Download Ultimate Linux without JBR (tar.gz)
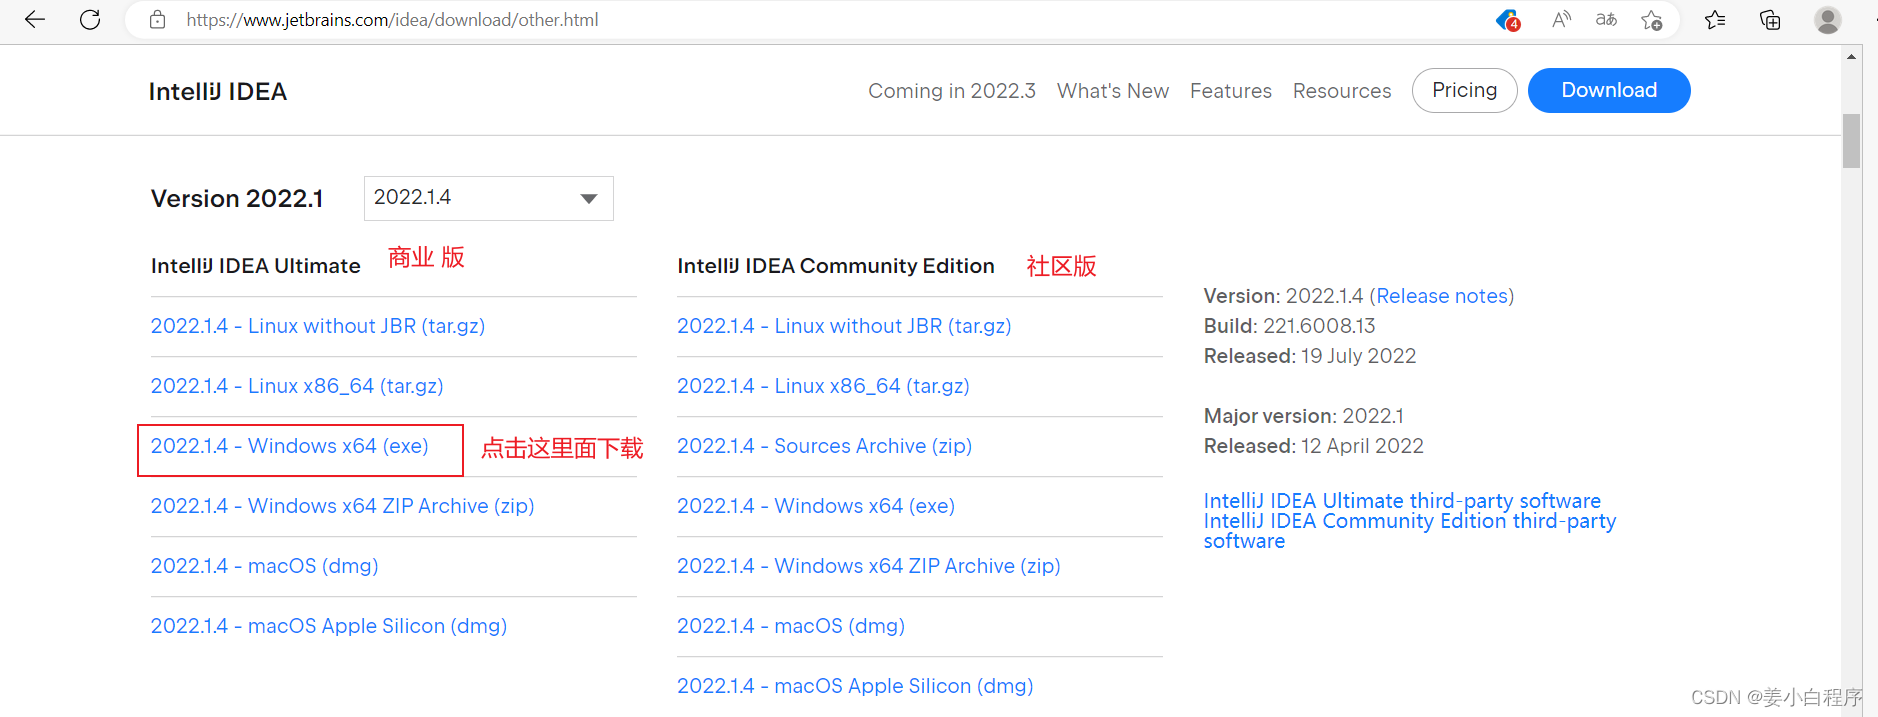This screenshot has width=1878, height=717. click(318, 326)
